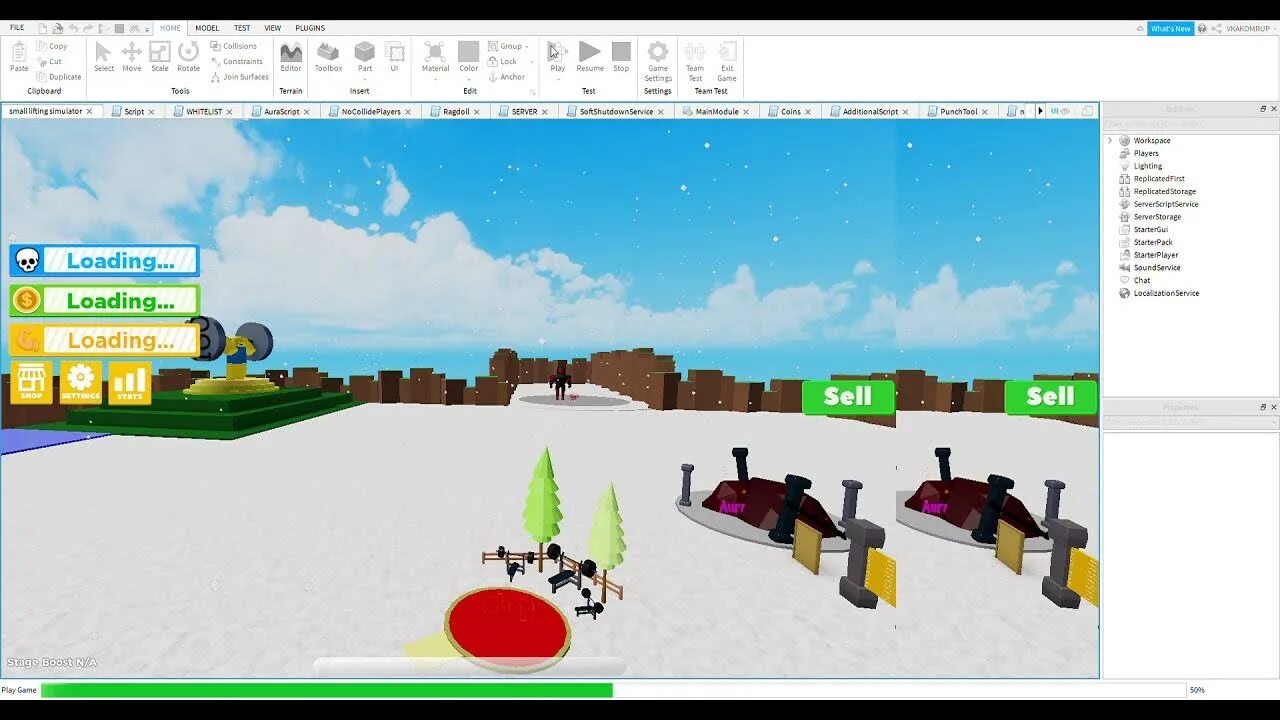Close the WHITELIST script tab

[x=229, y=112]
